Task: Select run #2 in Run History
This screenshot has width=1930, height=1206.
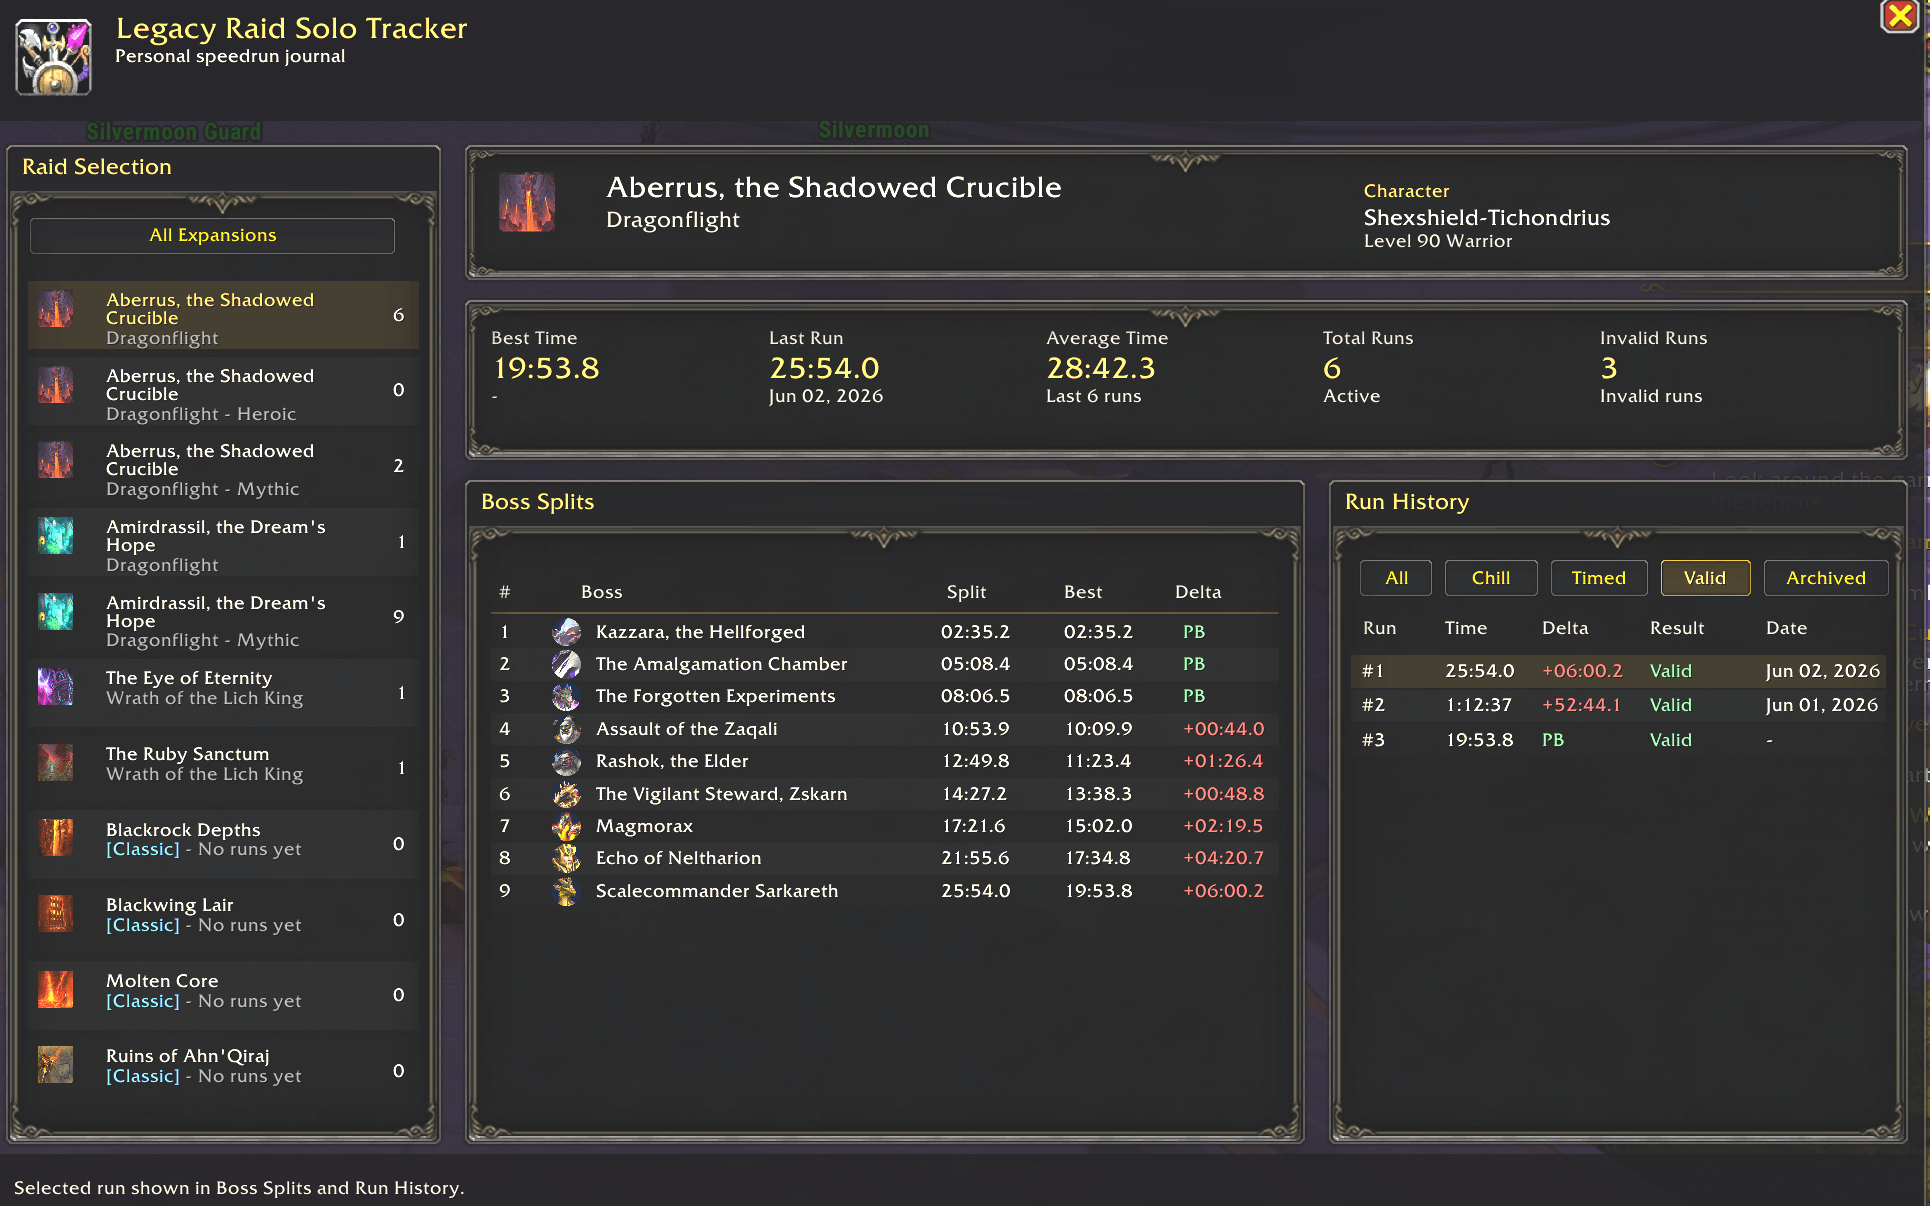Action: coord(1618,705)
